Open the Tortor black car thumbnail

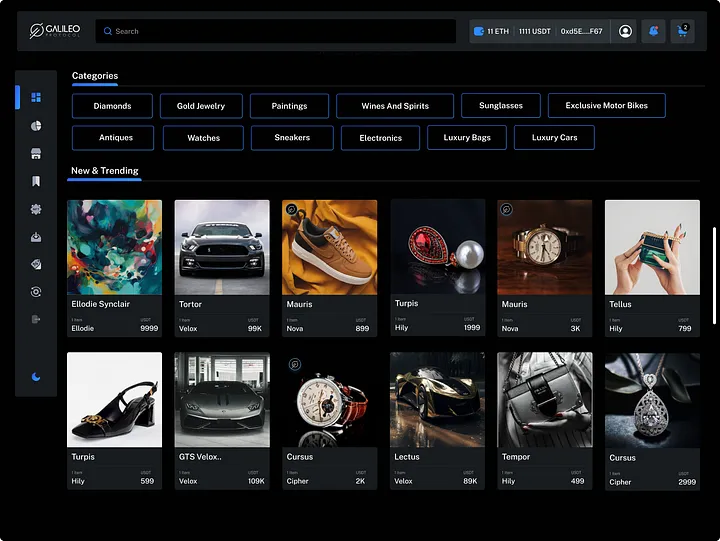[x=222, y=247]
